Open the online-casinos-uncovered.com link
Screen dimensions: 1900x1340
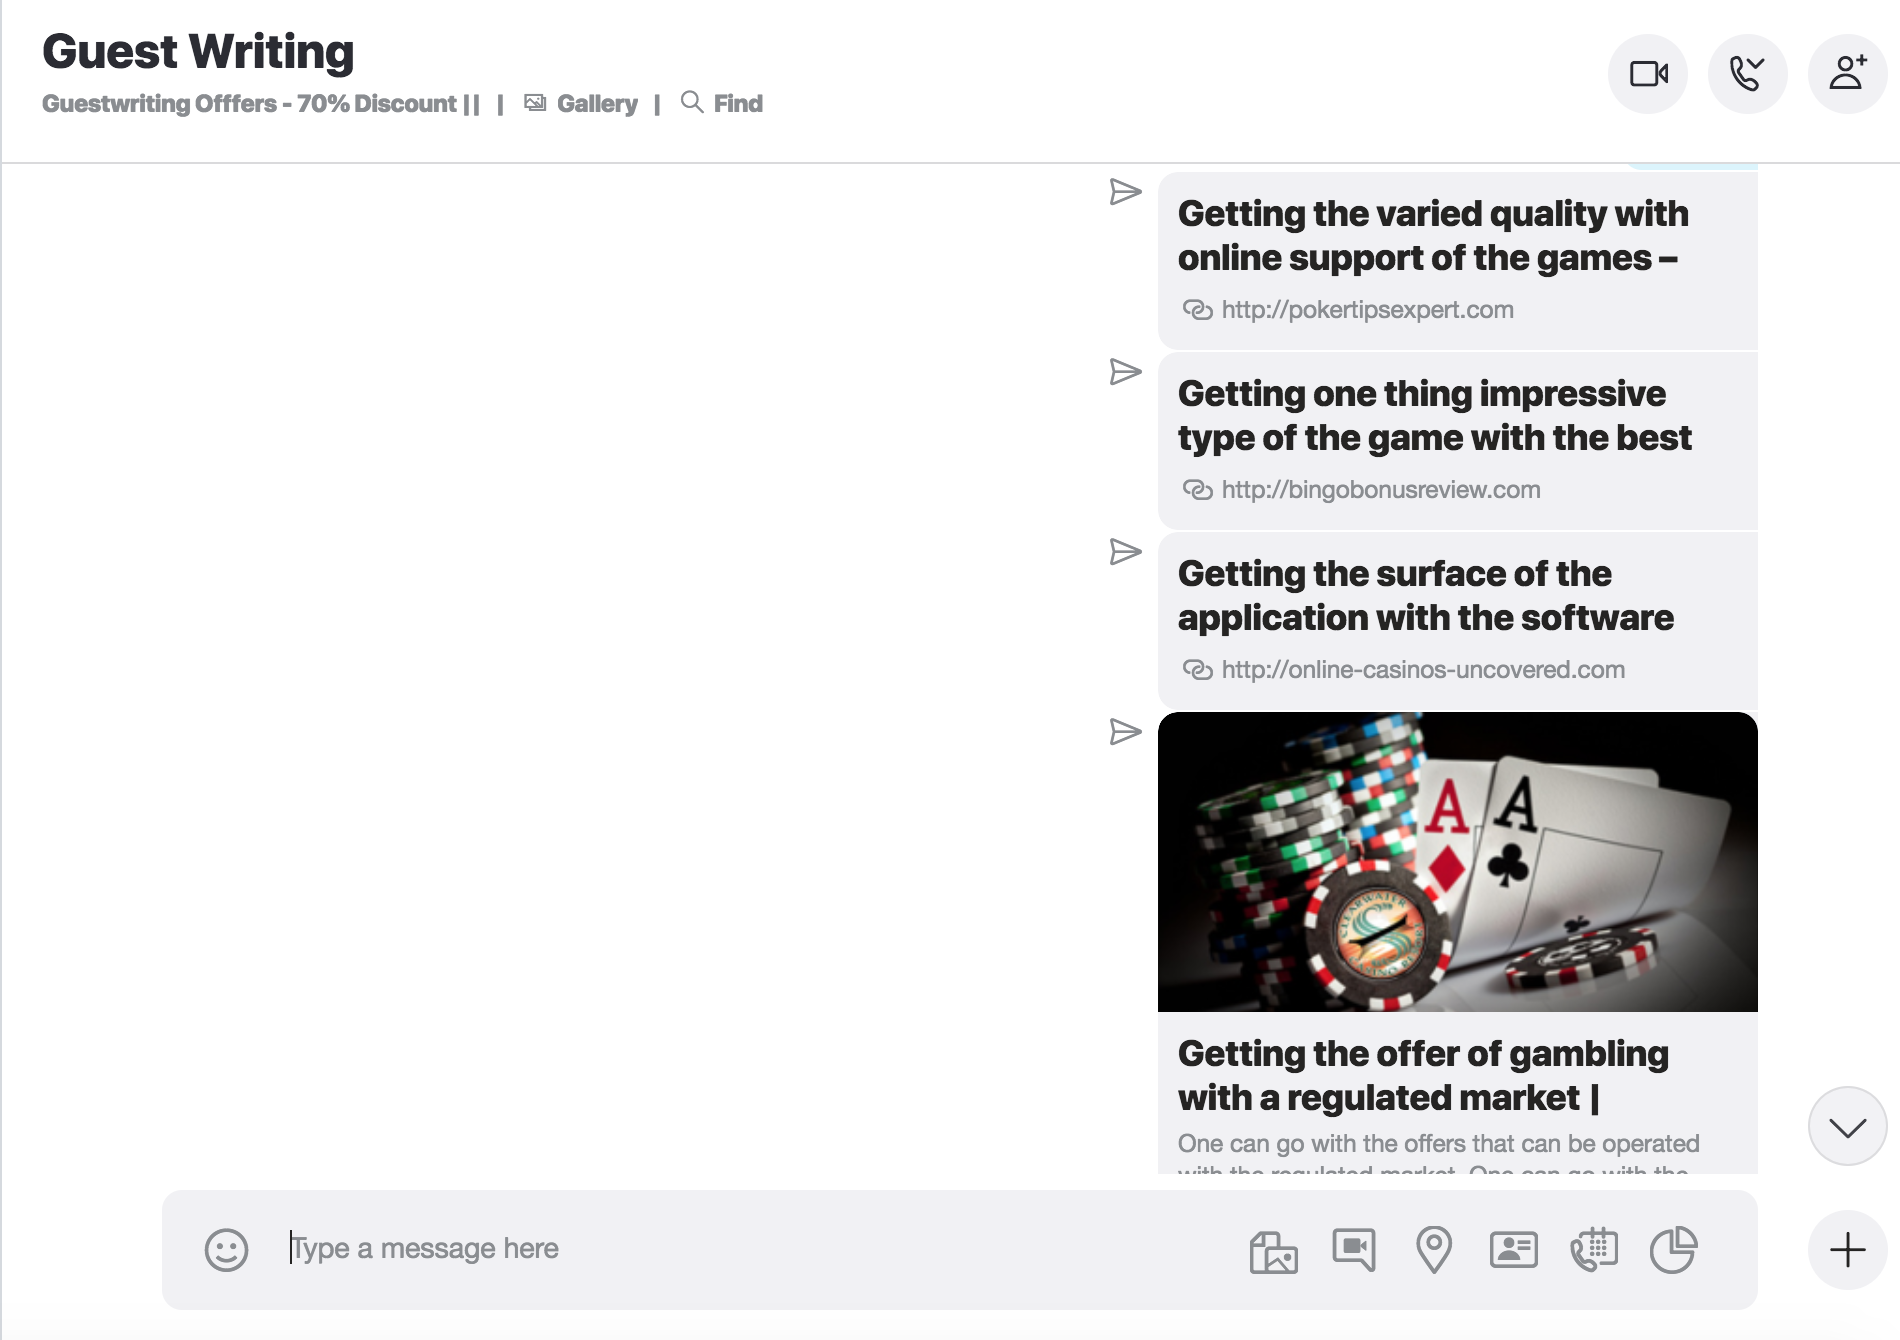tap(1423, 670)
